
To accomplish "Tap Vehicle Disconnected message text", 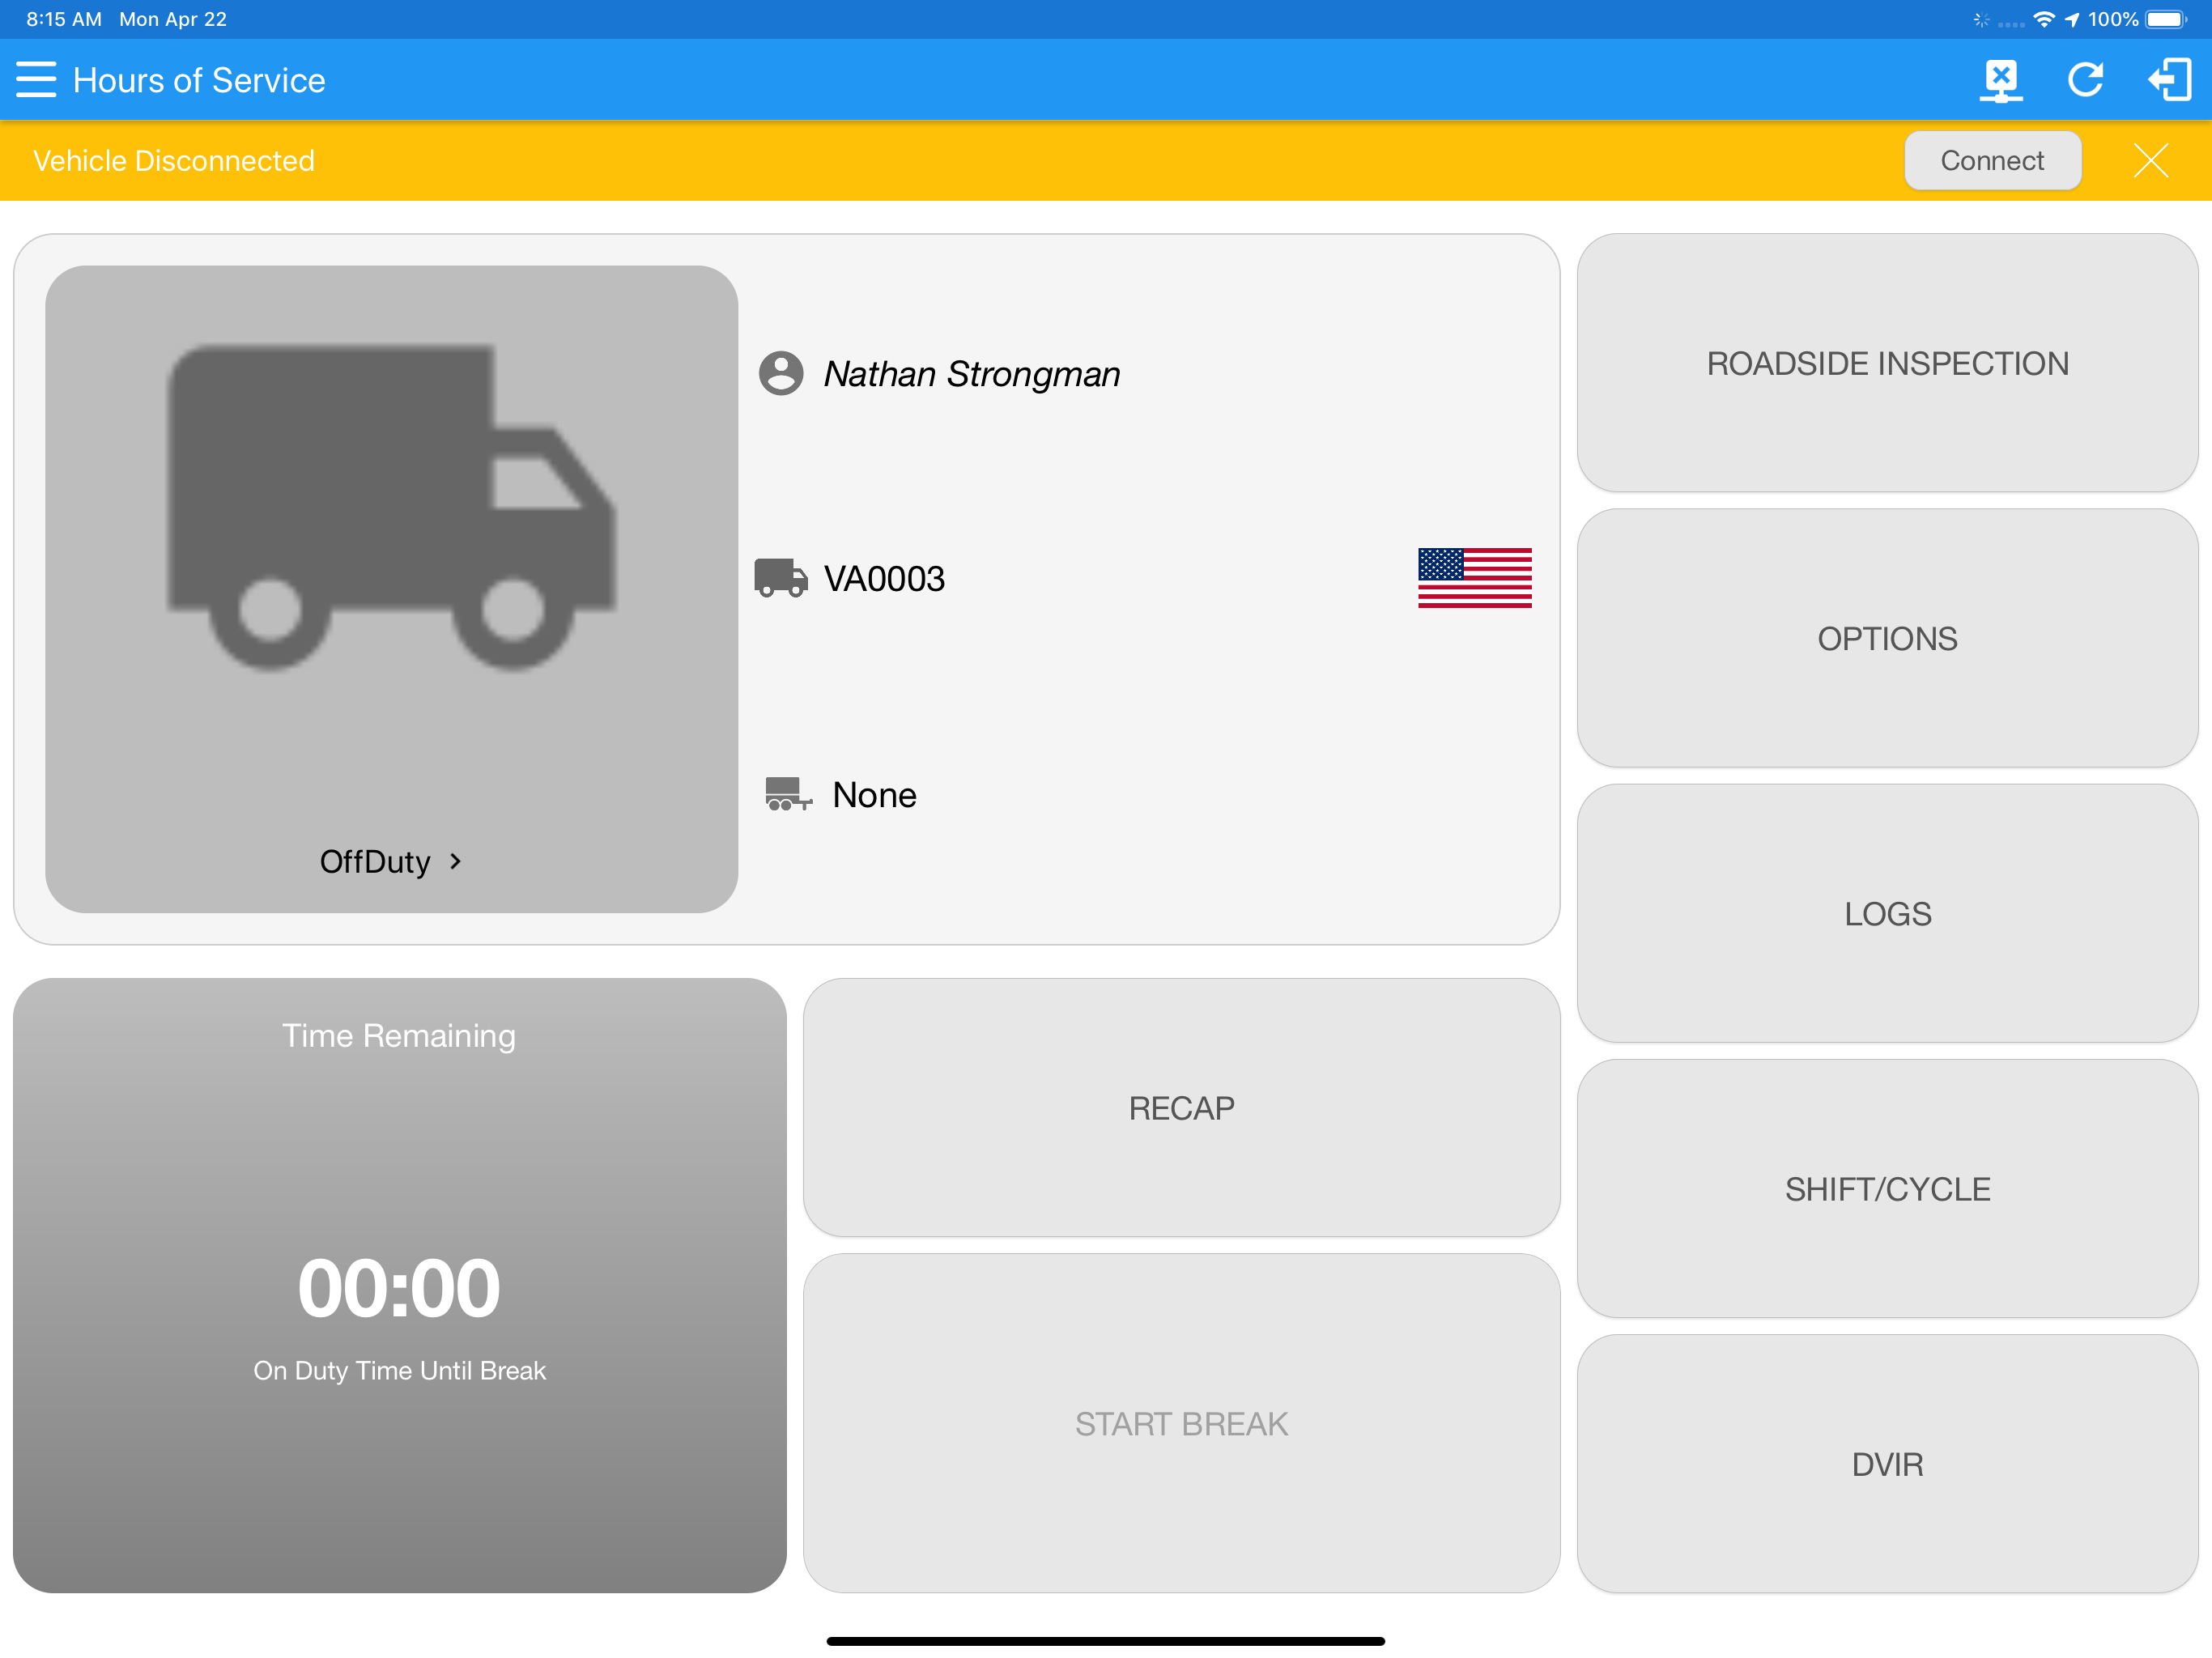I will coord(174,160).
